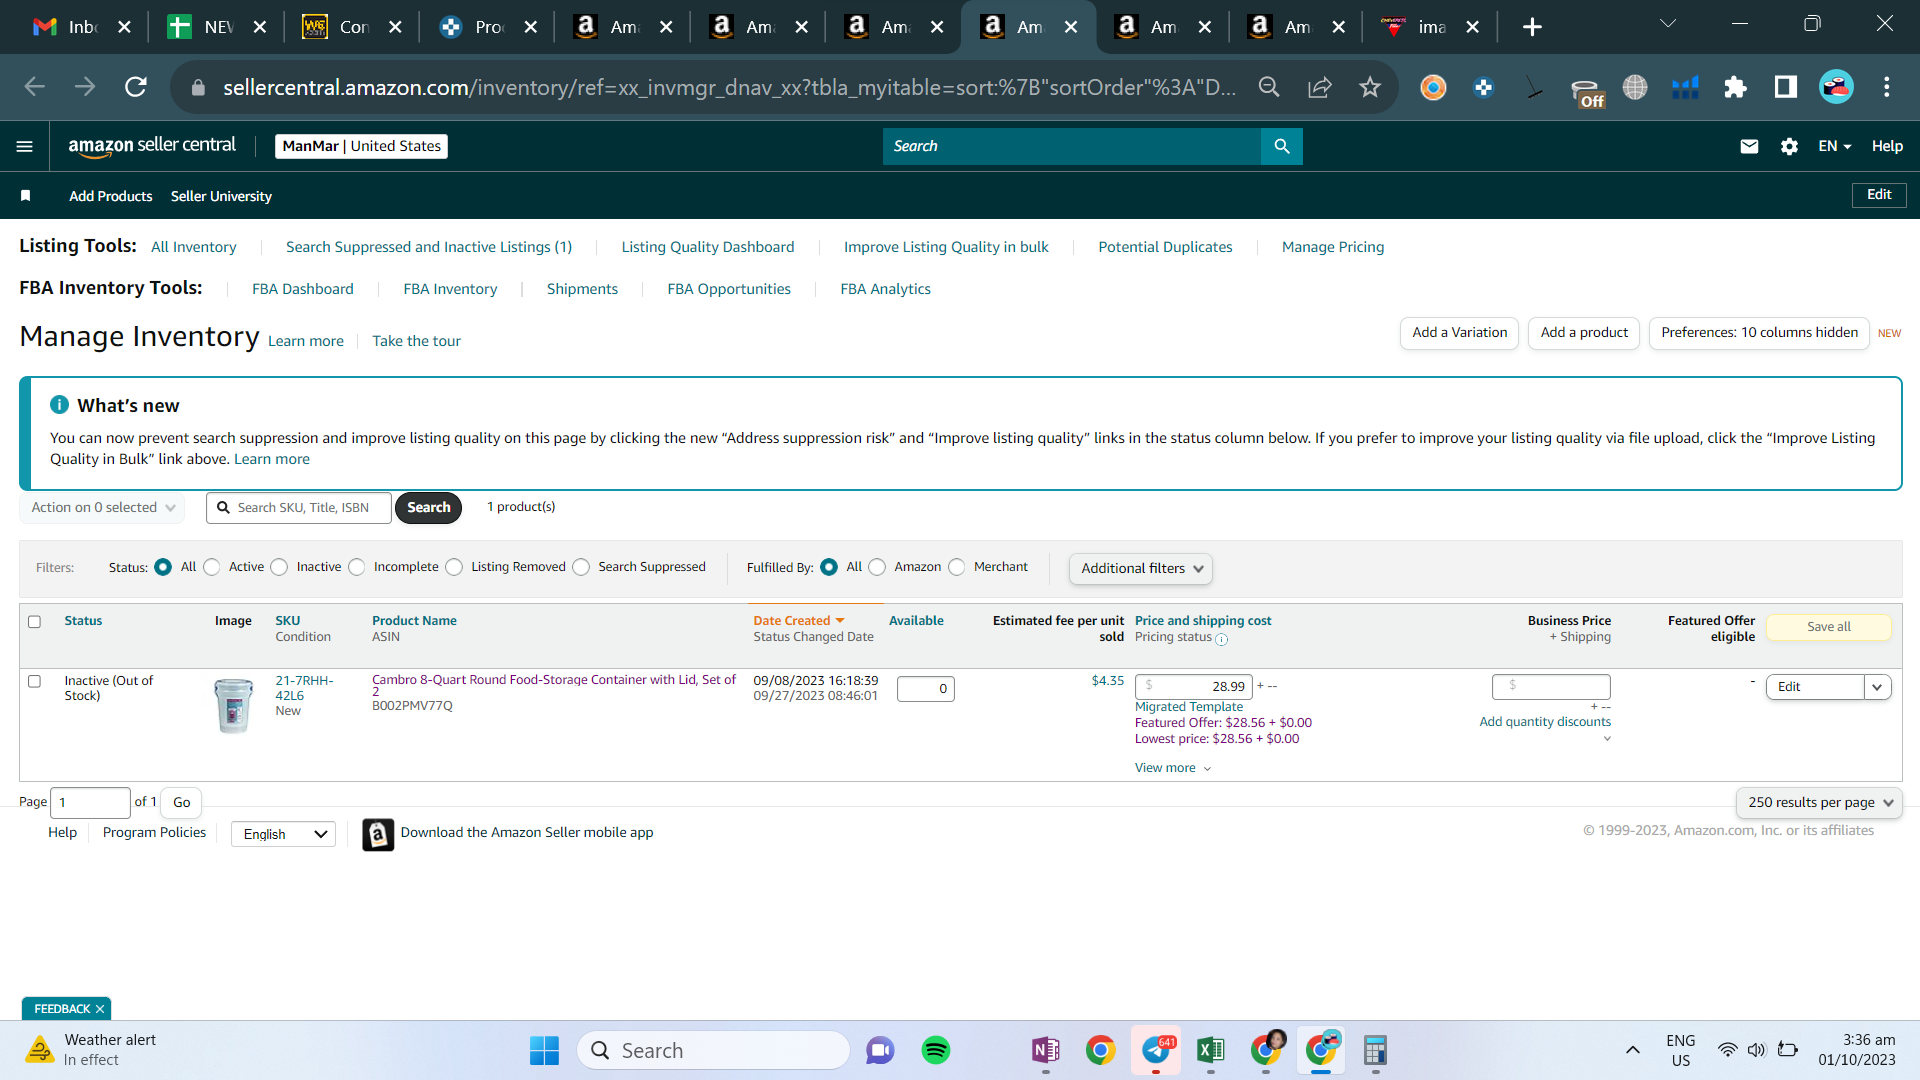Open the Cambro 8-Quart product link

point(554,686)
